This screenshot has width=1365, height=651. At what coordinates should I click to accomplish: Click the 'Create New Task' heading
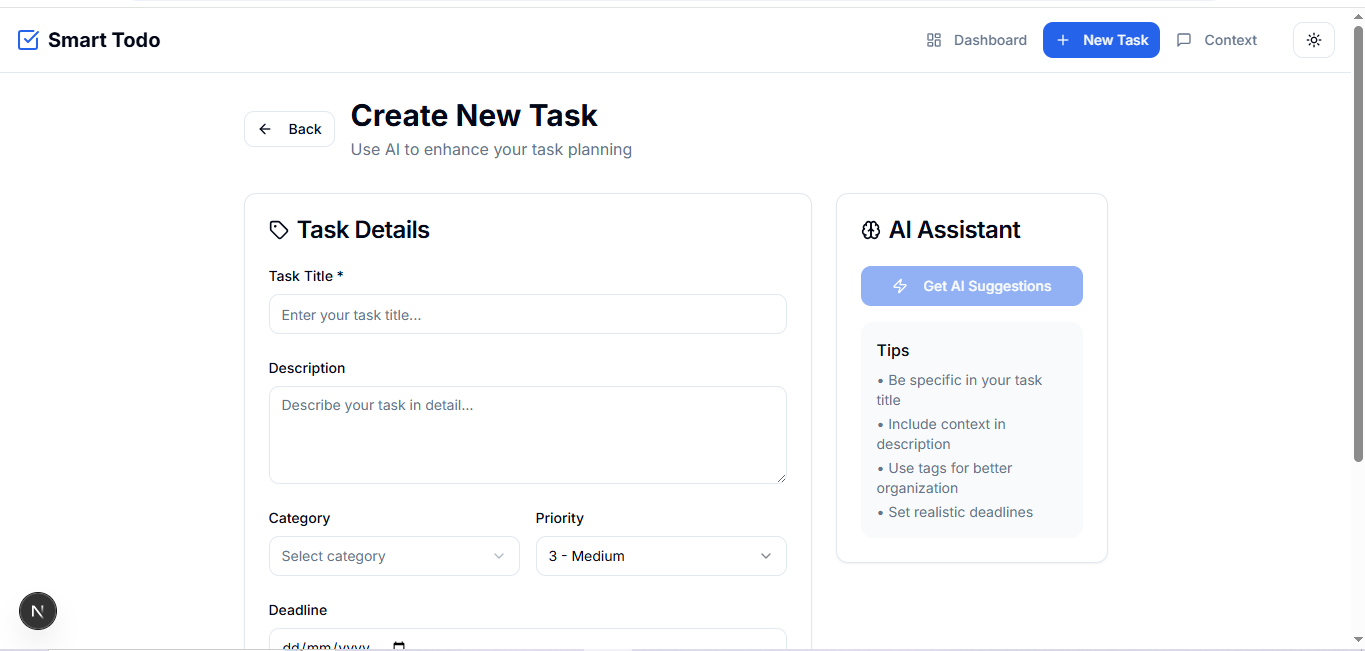[x=474, y=116]
